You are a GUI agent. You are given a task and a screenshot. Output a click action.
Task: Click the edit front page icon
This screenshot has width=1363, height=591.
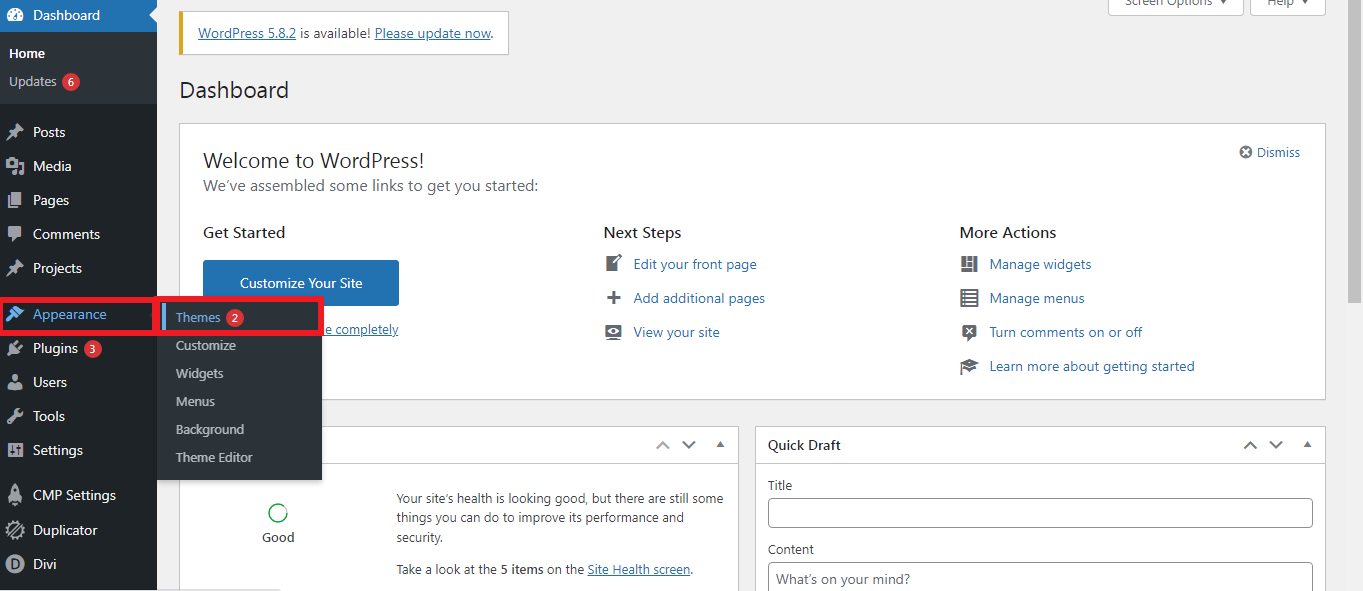click(614, 264)
